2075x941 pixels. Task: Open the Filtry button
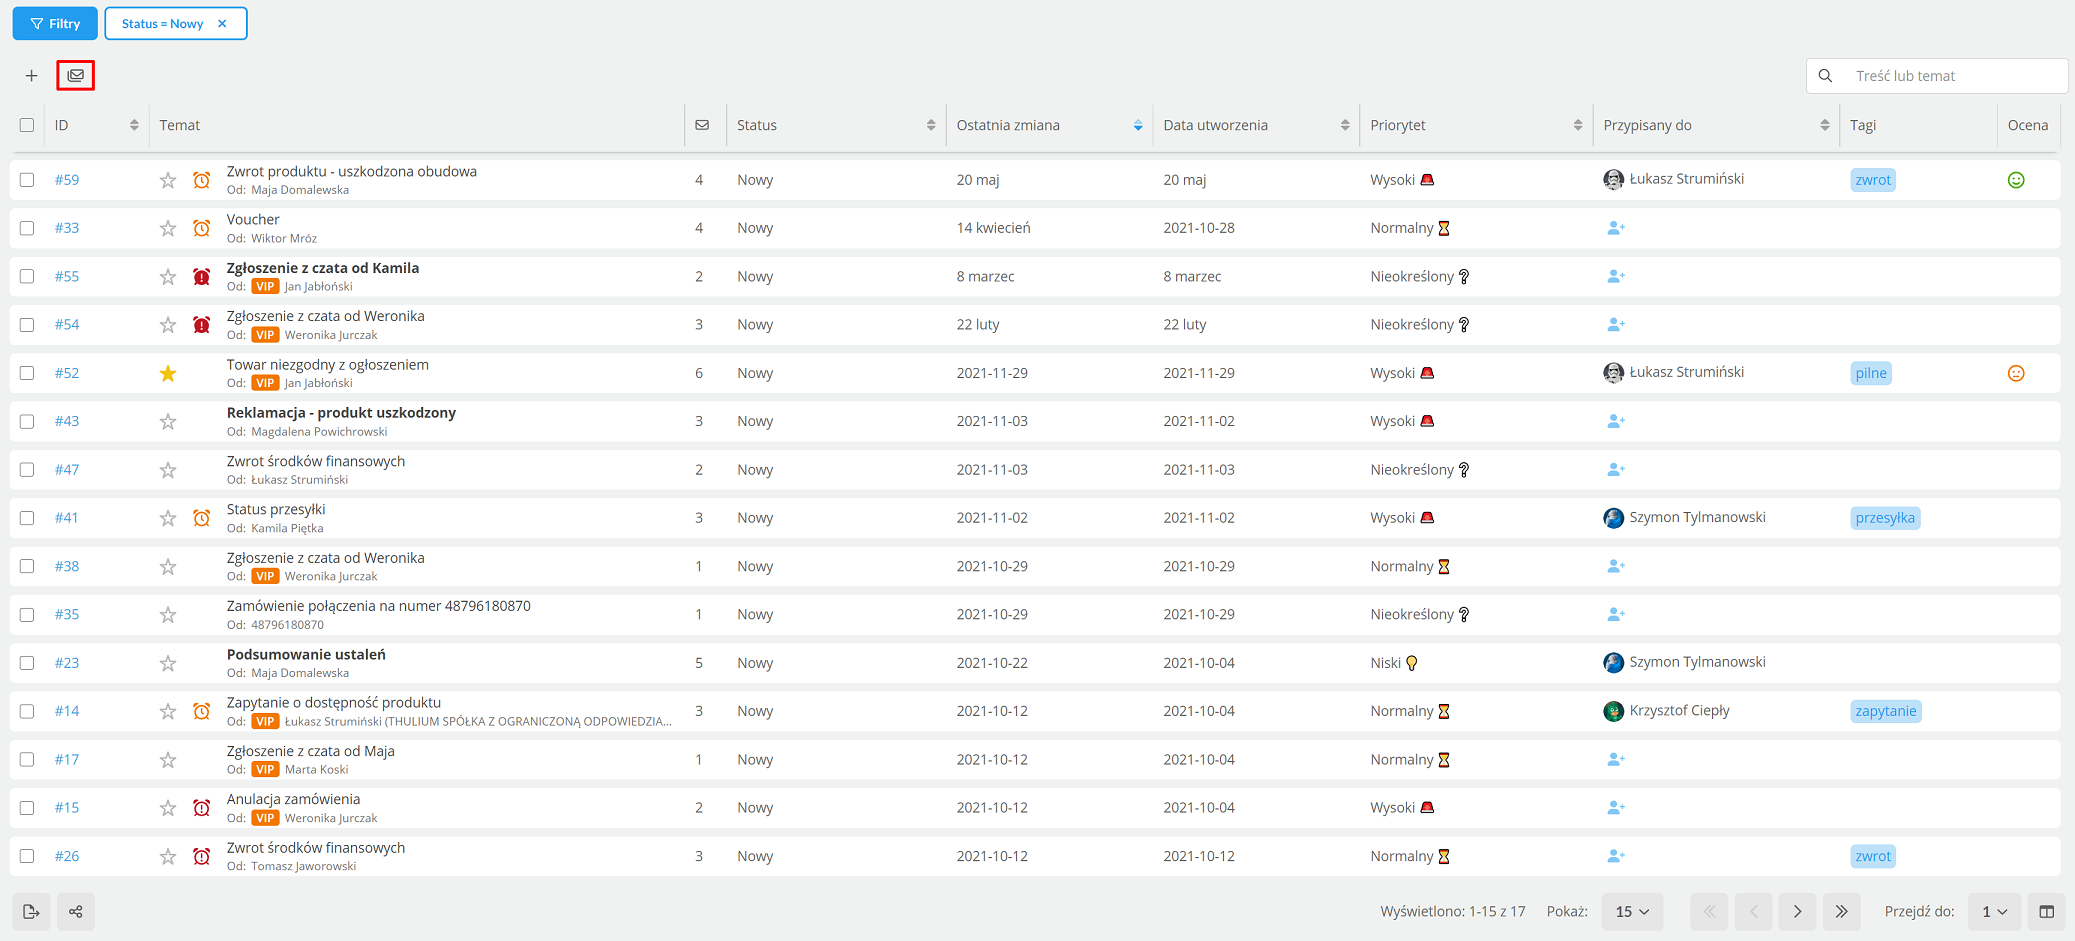(55, 23)
